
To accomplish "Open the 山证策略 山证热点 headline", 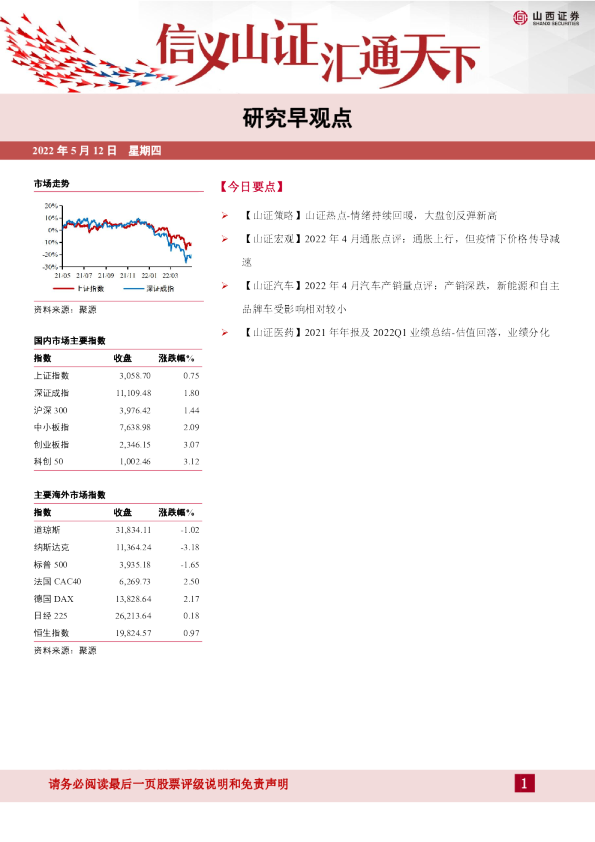I will [369, 215].
